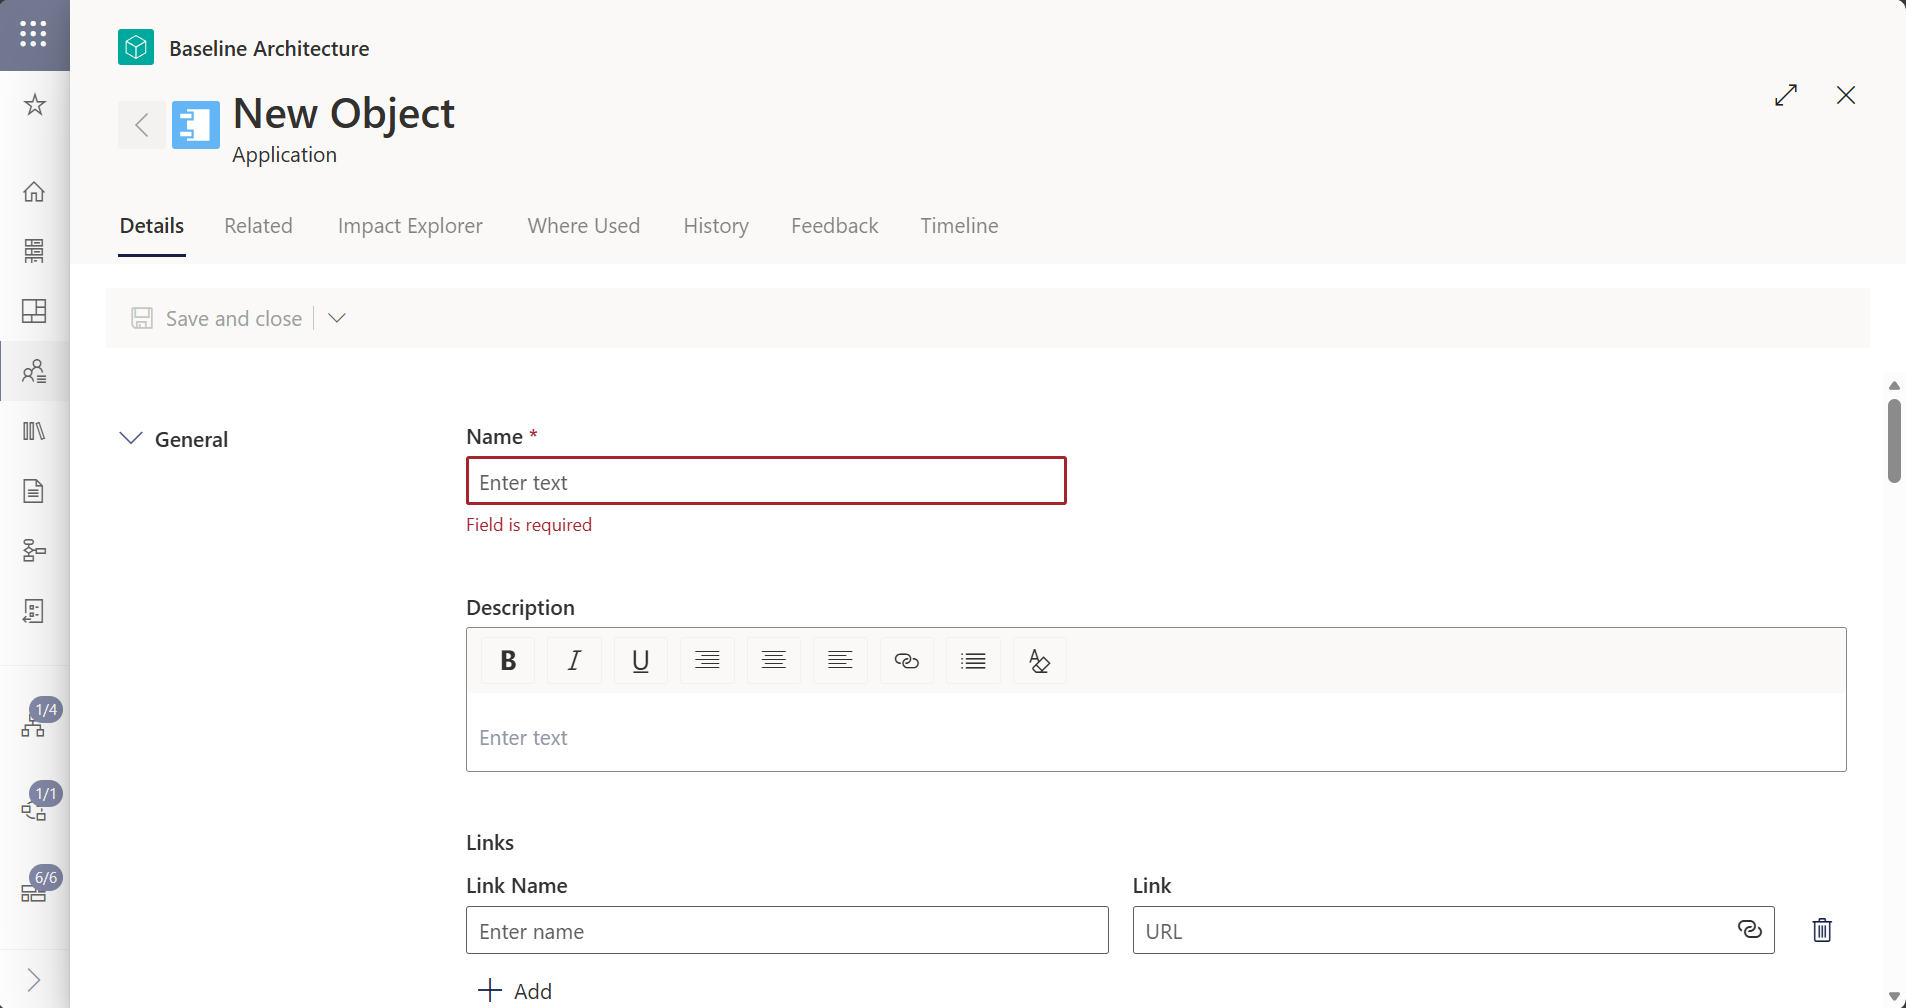
Task: Click the Baseline Architecture cube icon
Action: 136,47
